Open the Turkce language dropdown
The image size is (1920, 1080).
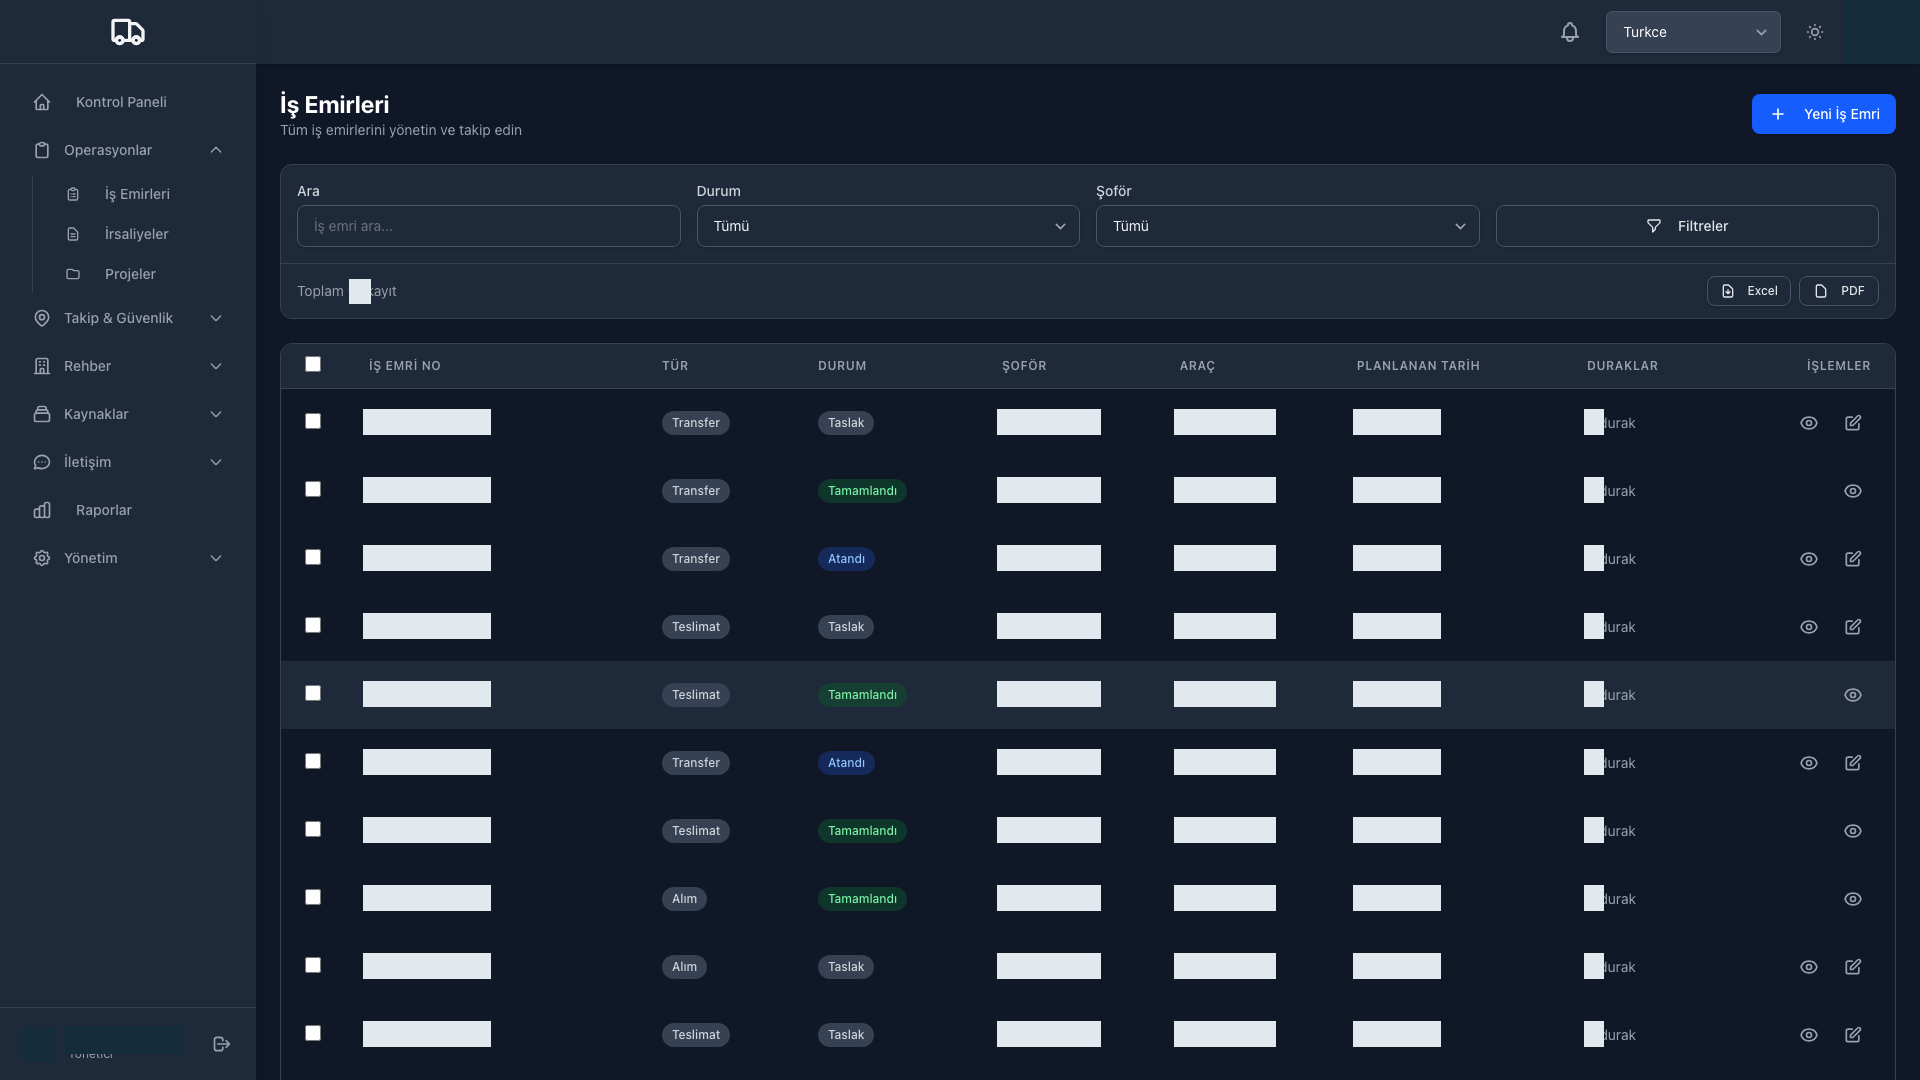click(x=1693, y=32)
